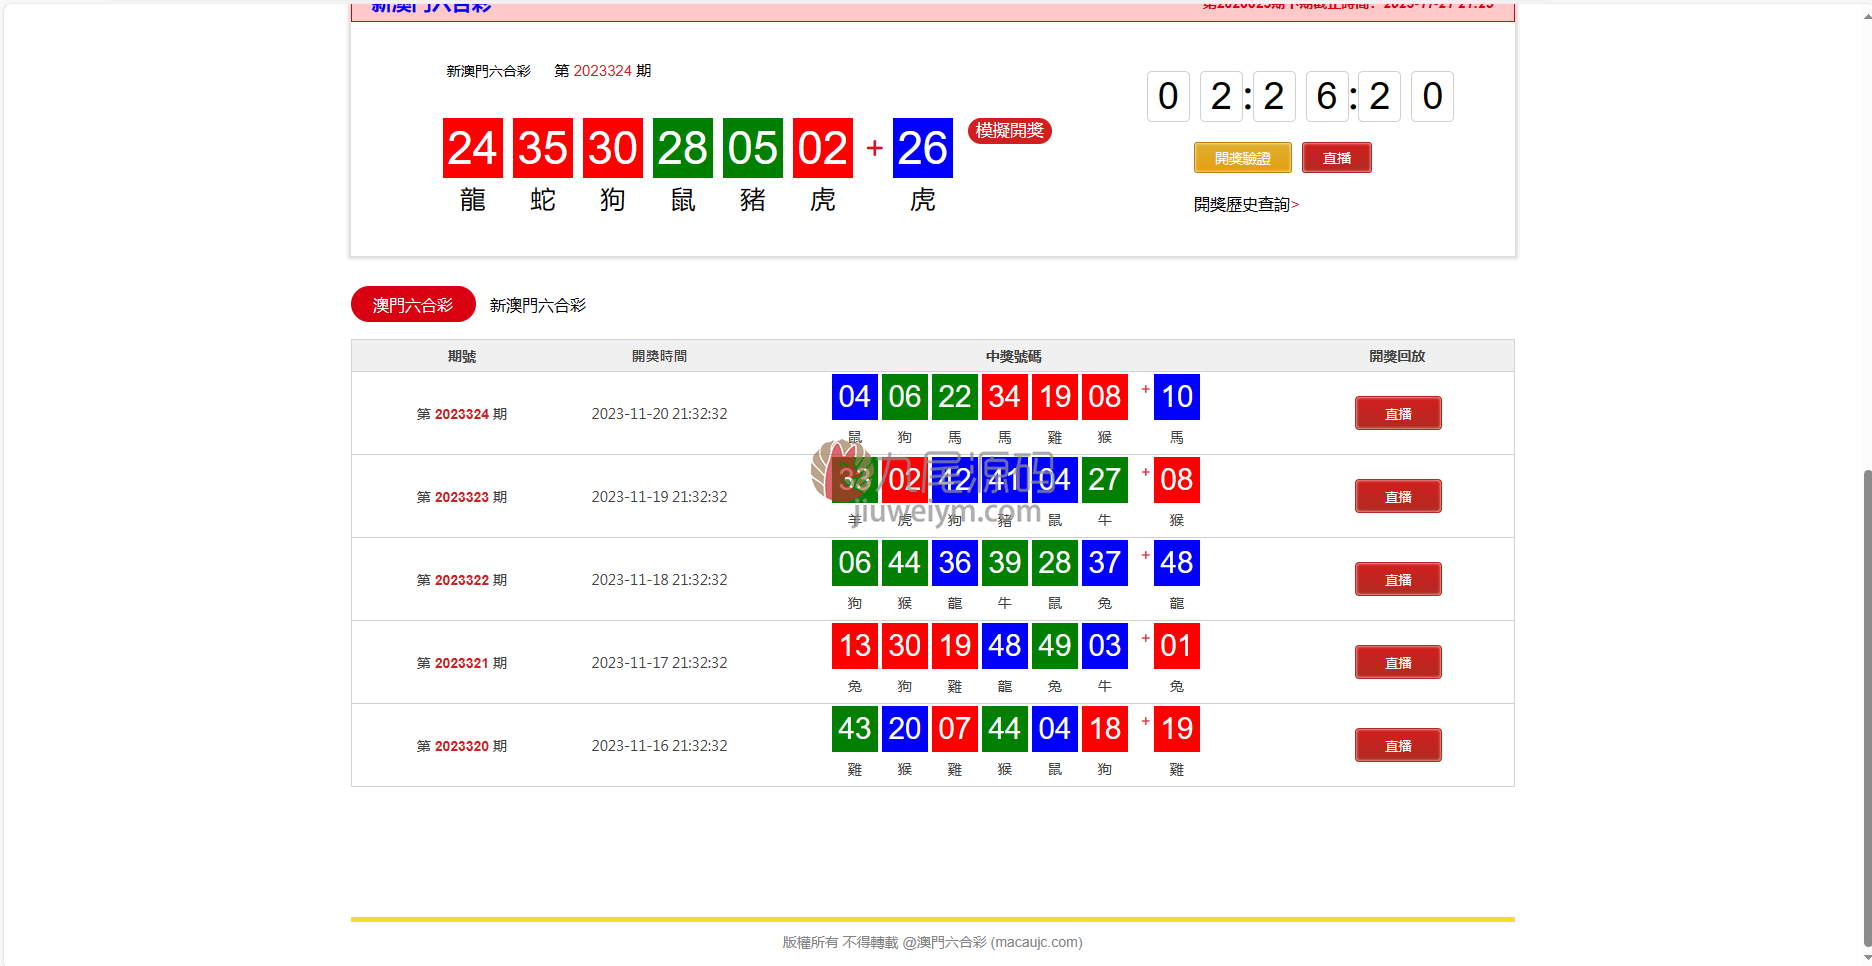Click the red 直播 button beside 開獎驗證
The image size is (1872, 966).
(x=1336, y=158)
